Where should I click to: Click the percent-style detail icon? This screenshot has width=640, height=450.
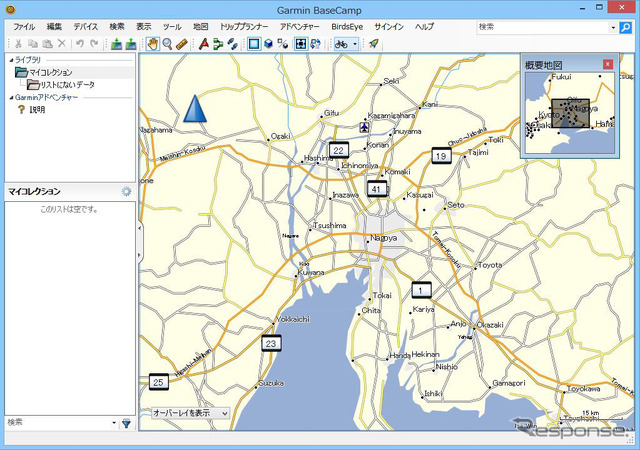pos(283,44)
